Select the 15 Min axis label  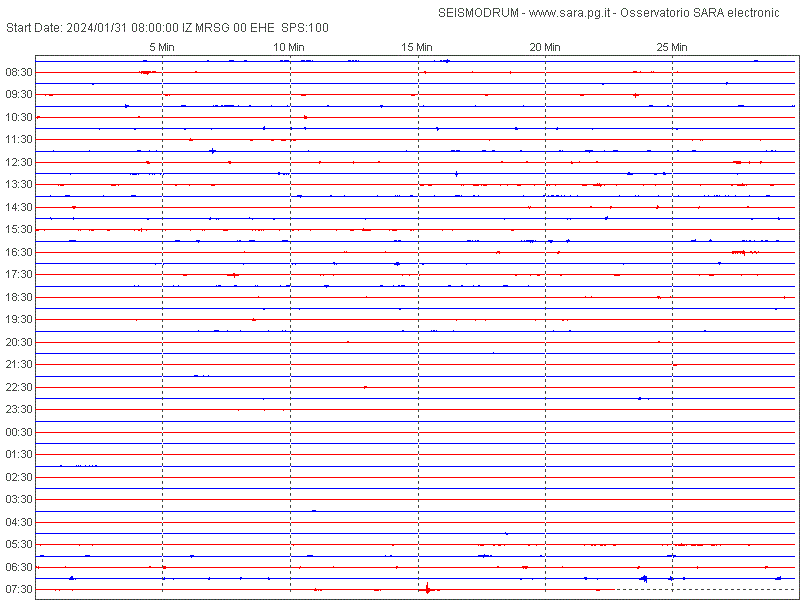tap(417, 47)
